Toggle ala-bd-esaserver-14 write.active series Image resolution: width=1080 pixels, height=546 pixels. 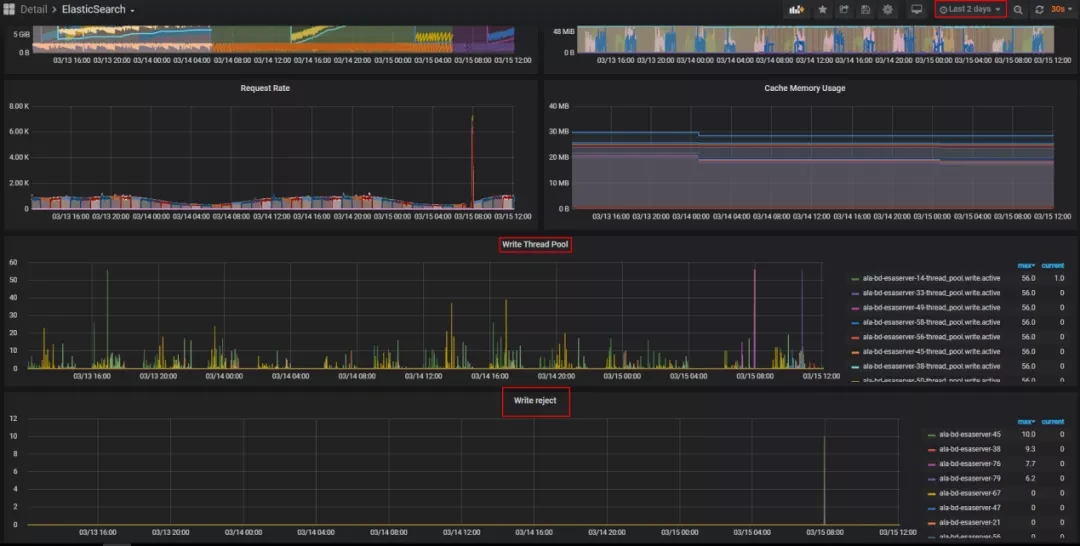(x=930, y=278)
